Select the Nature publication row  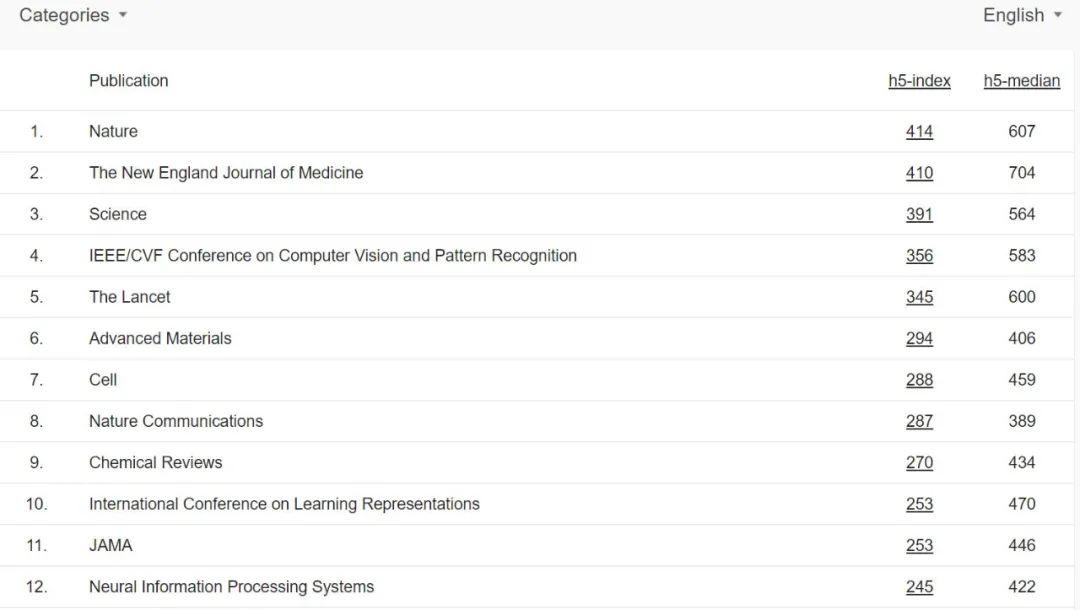pos(113,131)
